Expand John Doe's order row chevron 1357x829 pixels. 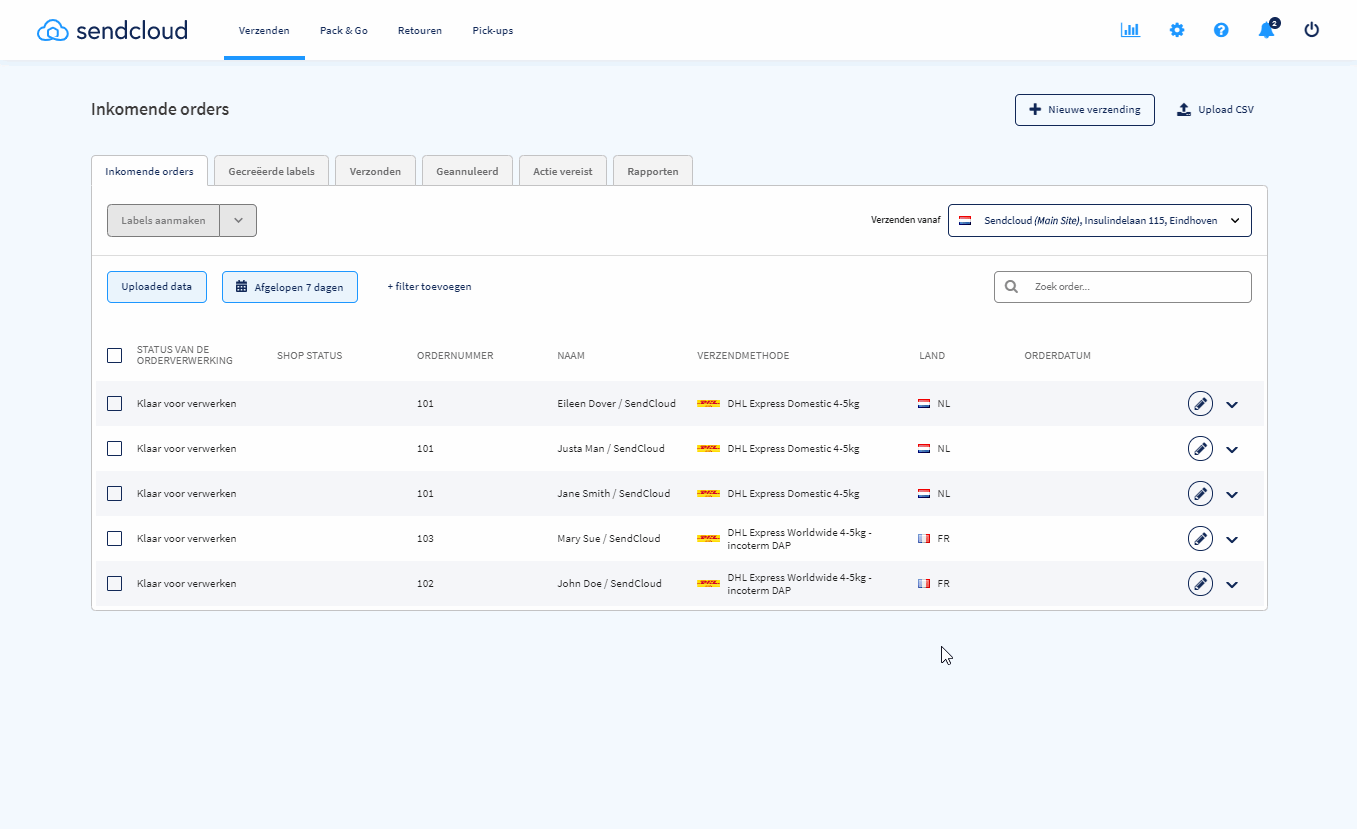[x=1232, y=585]
